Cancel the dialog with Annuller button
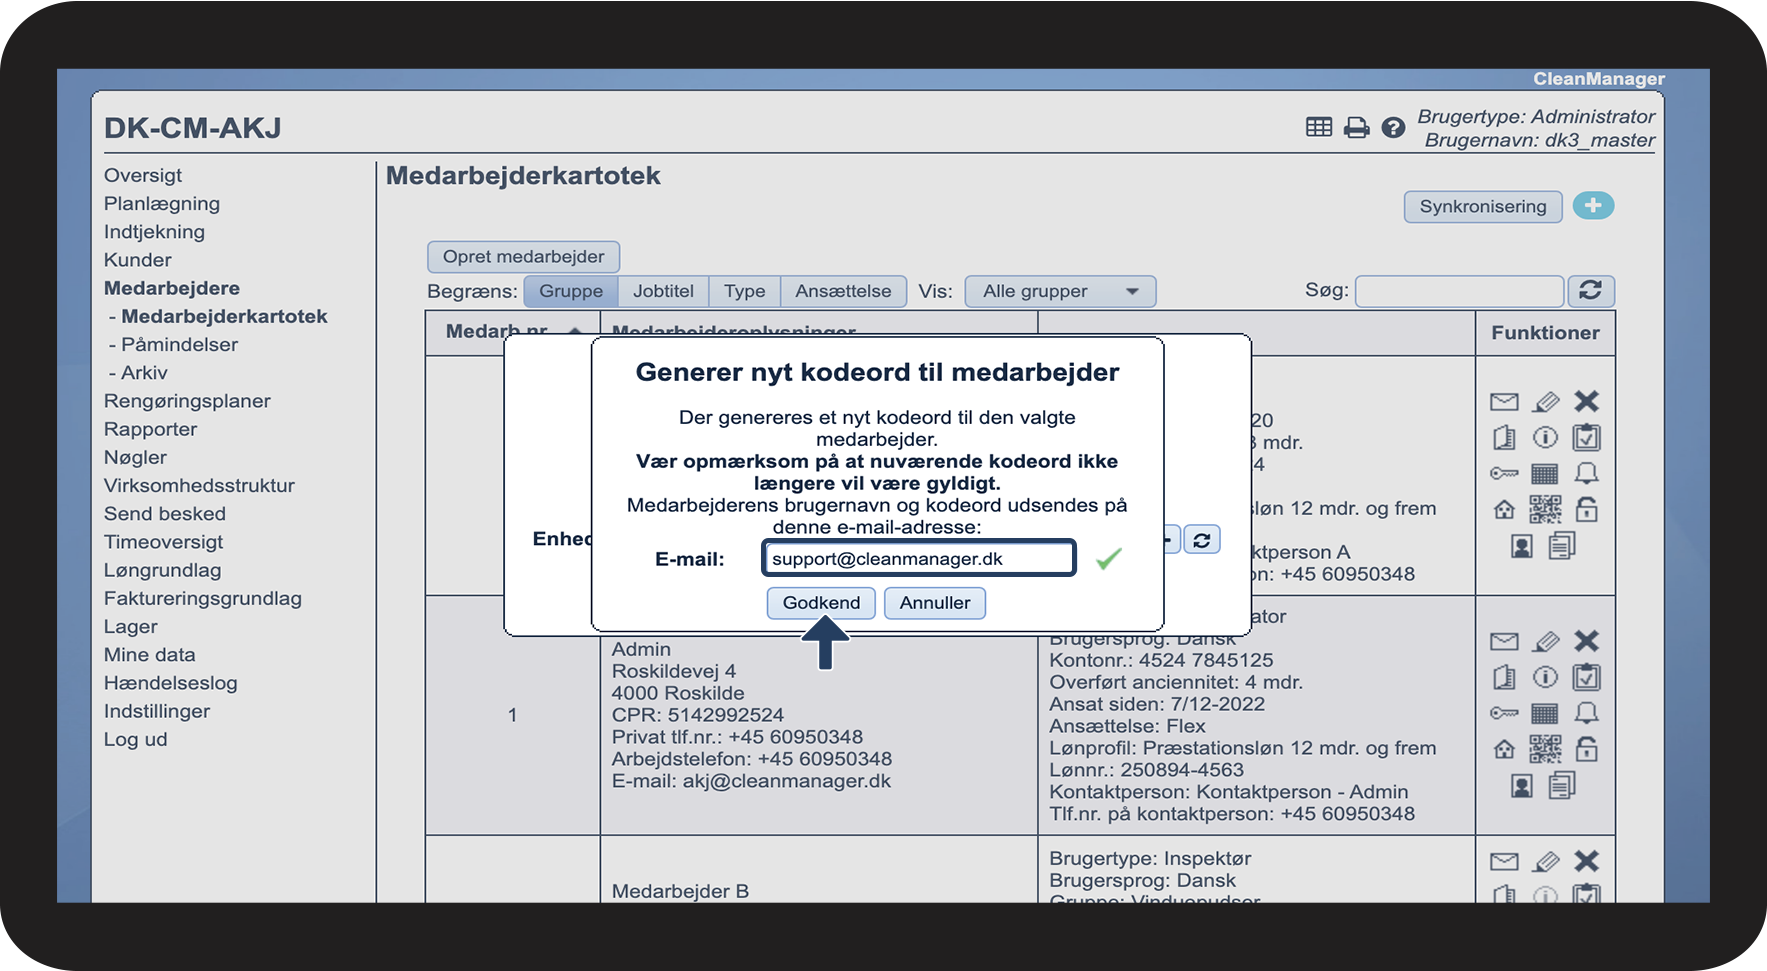Screen dimensions: 1767x971 (x=935, y=603)
